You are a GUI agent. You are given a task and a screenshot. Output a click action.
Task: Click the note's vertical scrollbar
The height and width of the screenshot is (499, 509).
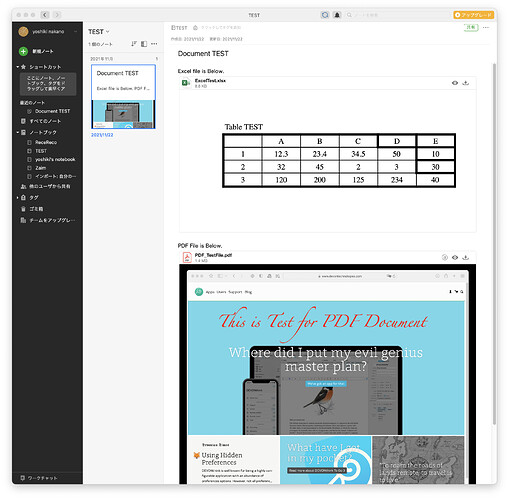(494, 243)
